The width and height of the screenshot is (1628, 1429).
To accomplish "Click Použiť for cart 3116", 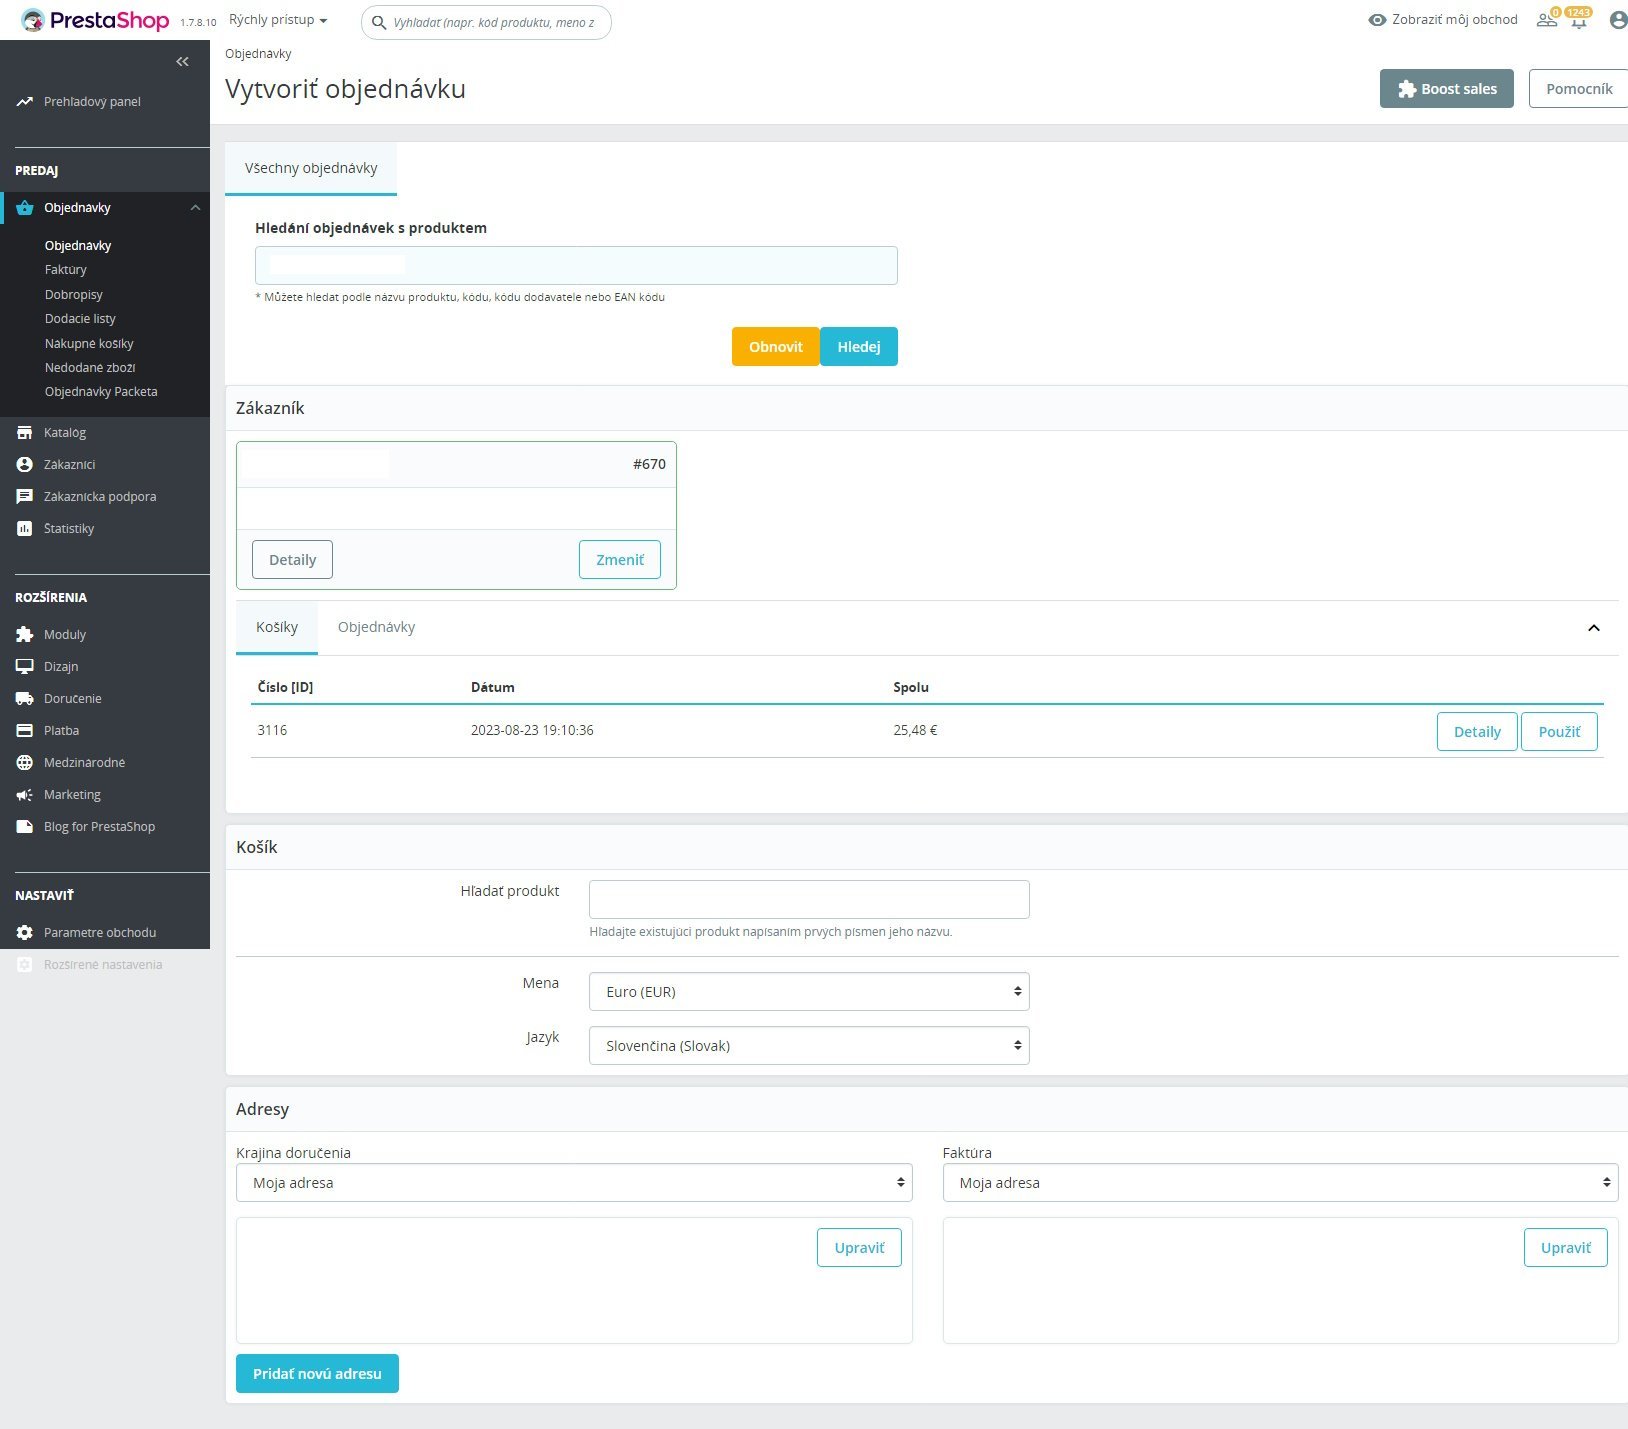I will (1559, 732).
